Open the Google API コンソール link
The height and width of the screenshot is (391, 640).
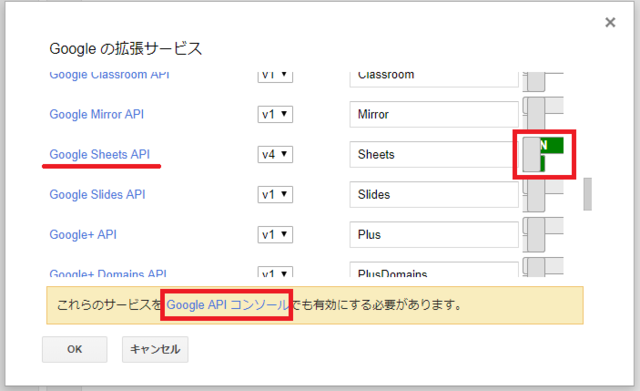227,305
